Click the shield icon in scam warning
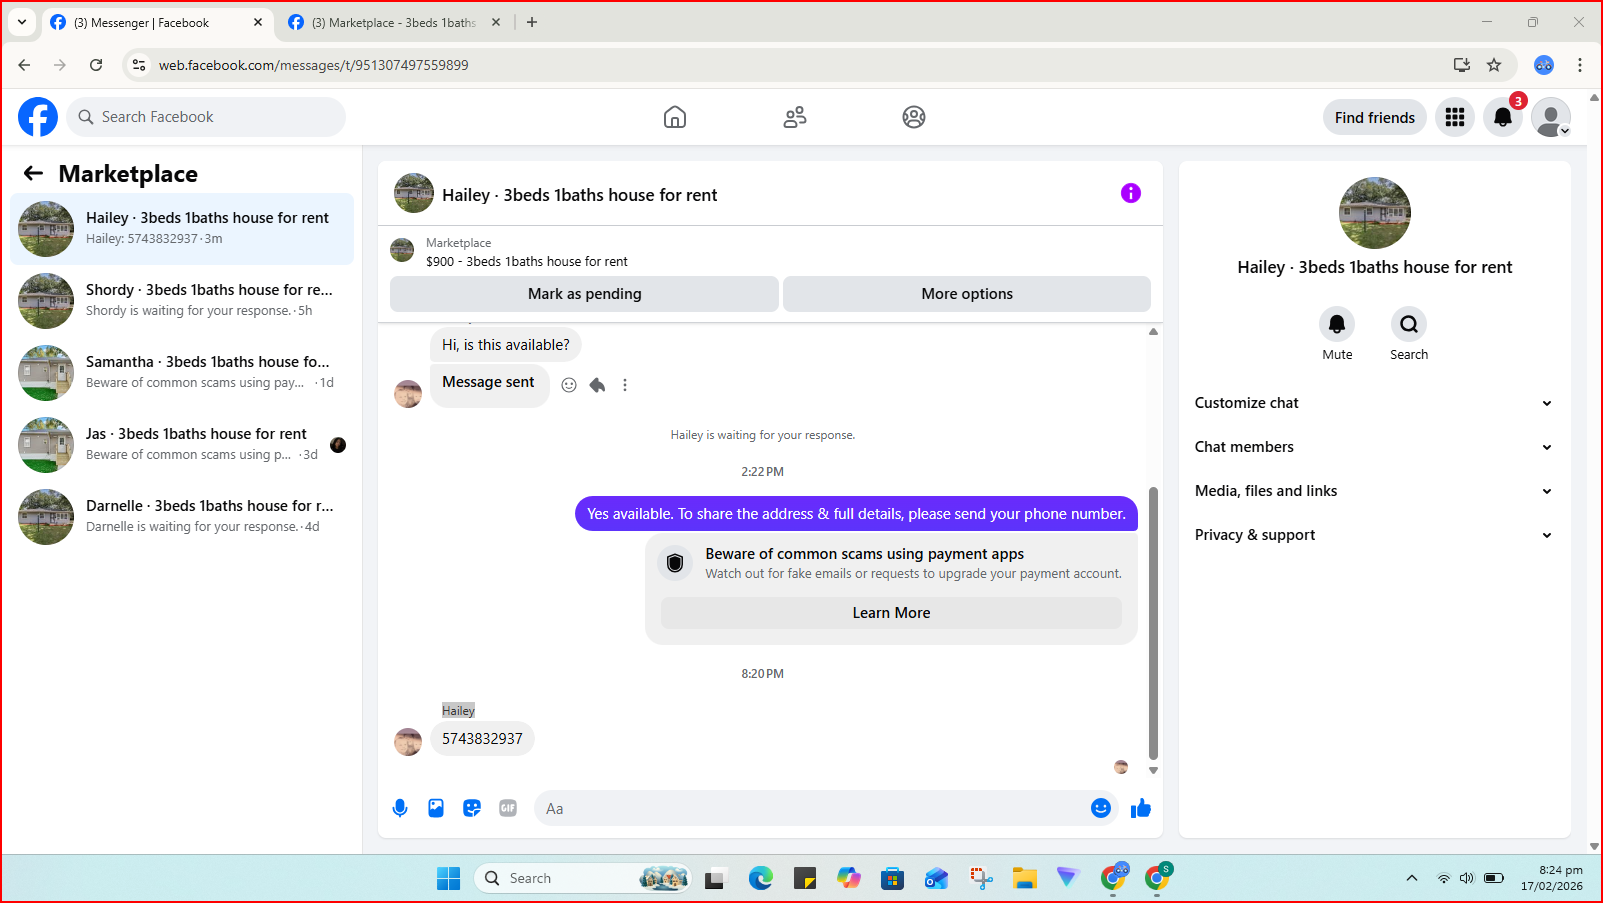 [x=675, y=563]
